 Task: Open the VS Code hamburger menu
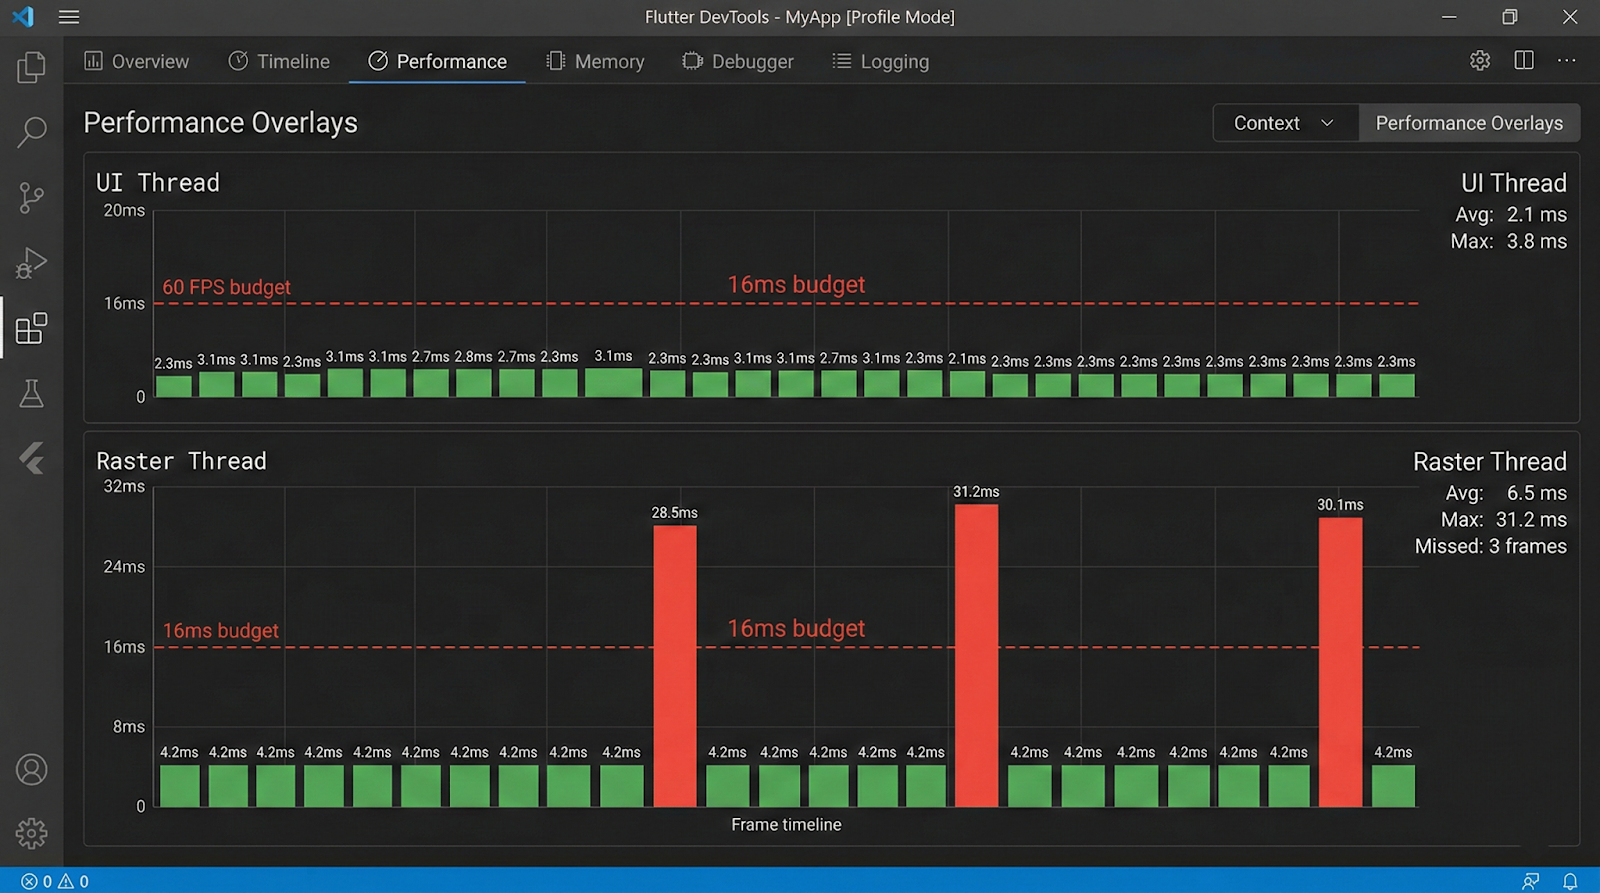69,17
